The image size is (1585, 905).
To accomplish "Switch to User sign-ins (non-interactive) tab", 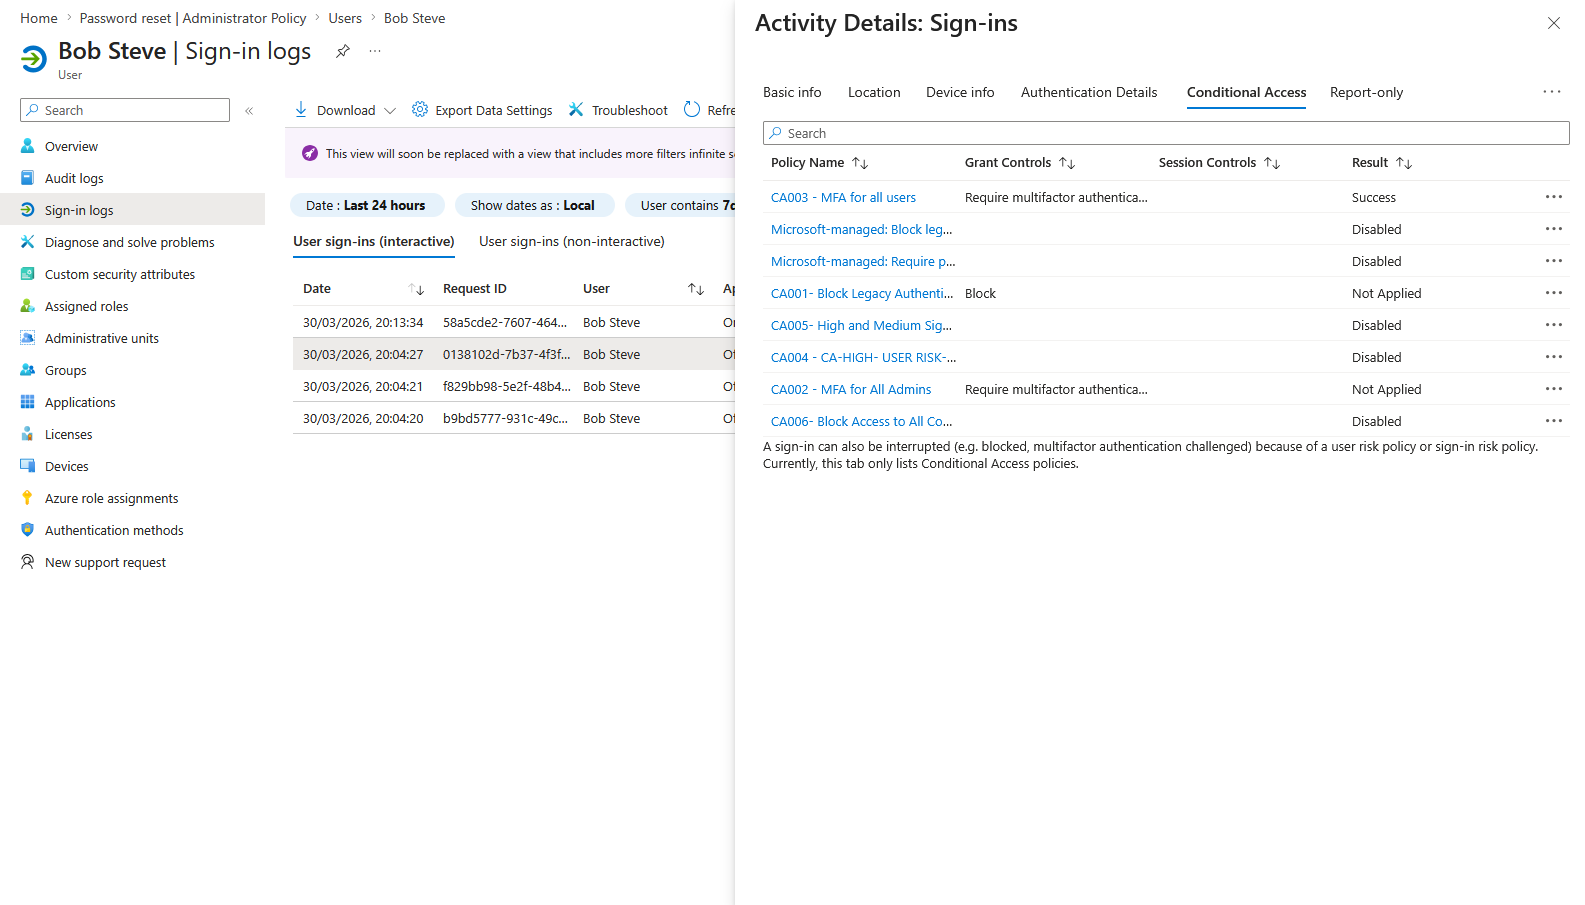I will pos(571,241).
